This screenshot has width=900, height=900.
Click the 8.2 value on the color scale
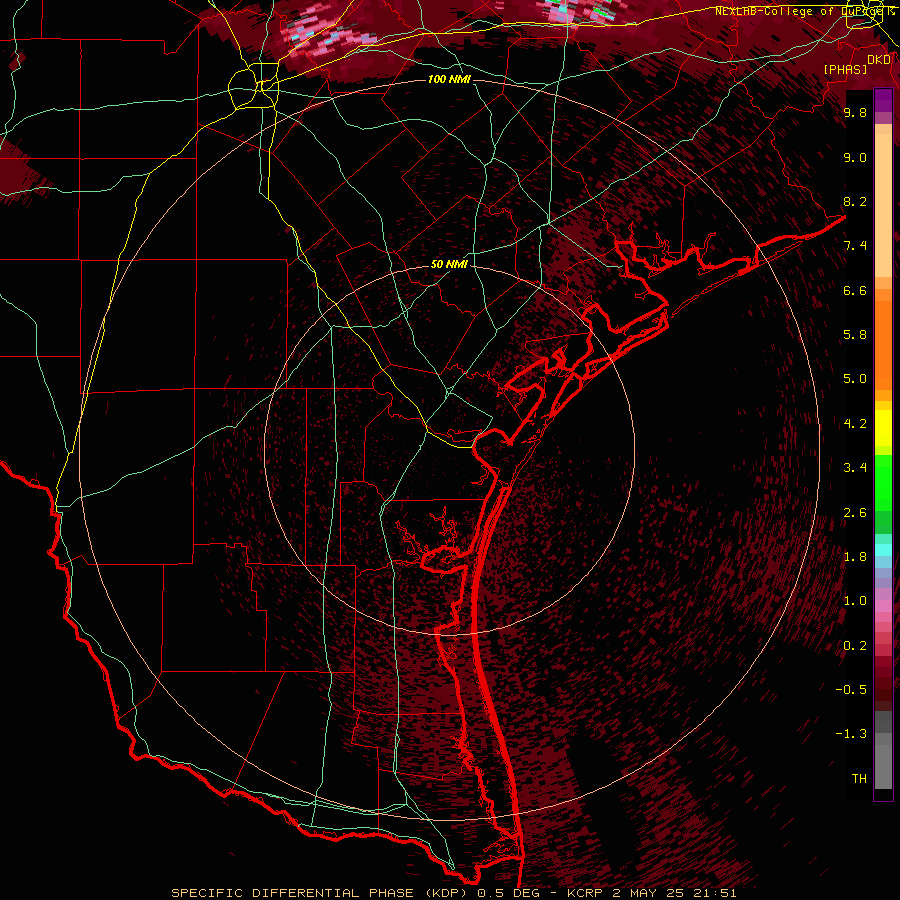(x=855, y=202)
